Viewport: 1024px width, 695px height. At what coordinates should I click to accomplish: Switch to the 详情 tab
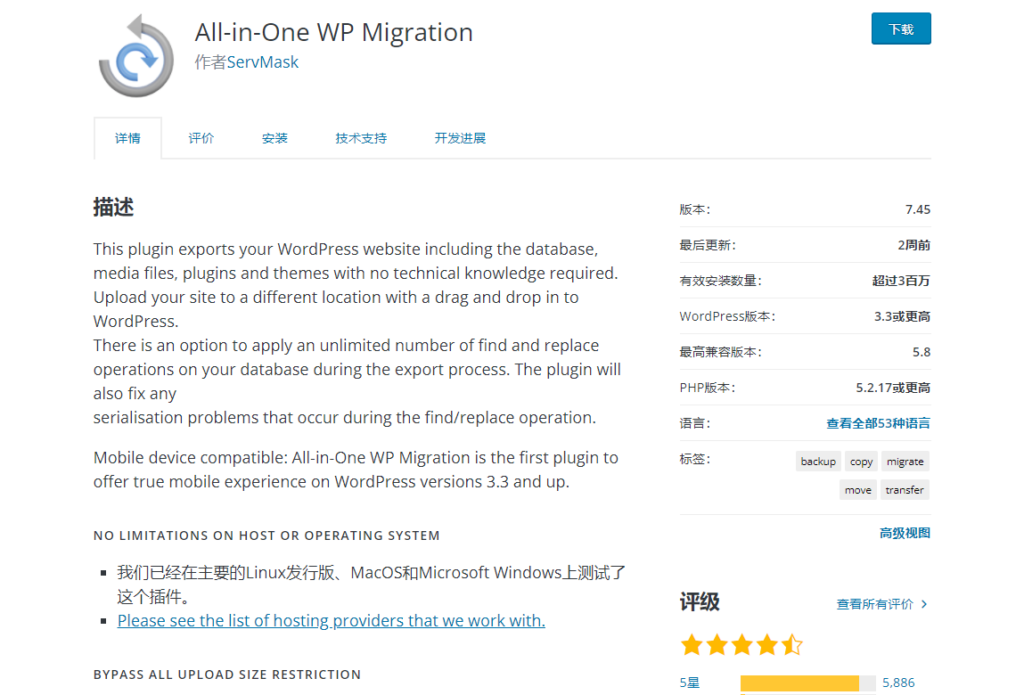click(128, 138)
